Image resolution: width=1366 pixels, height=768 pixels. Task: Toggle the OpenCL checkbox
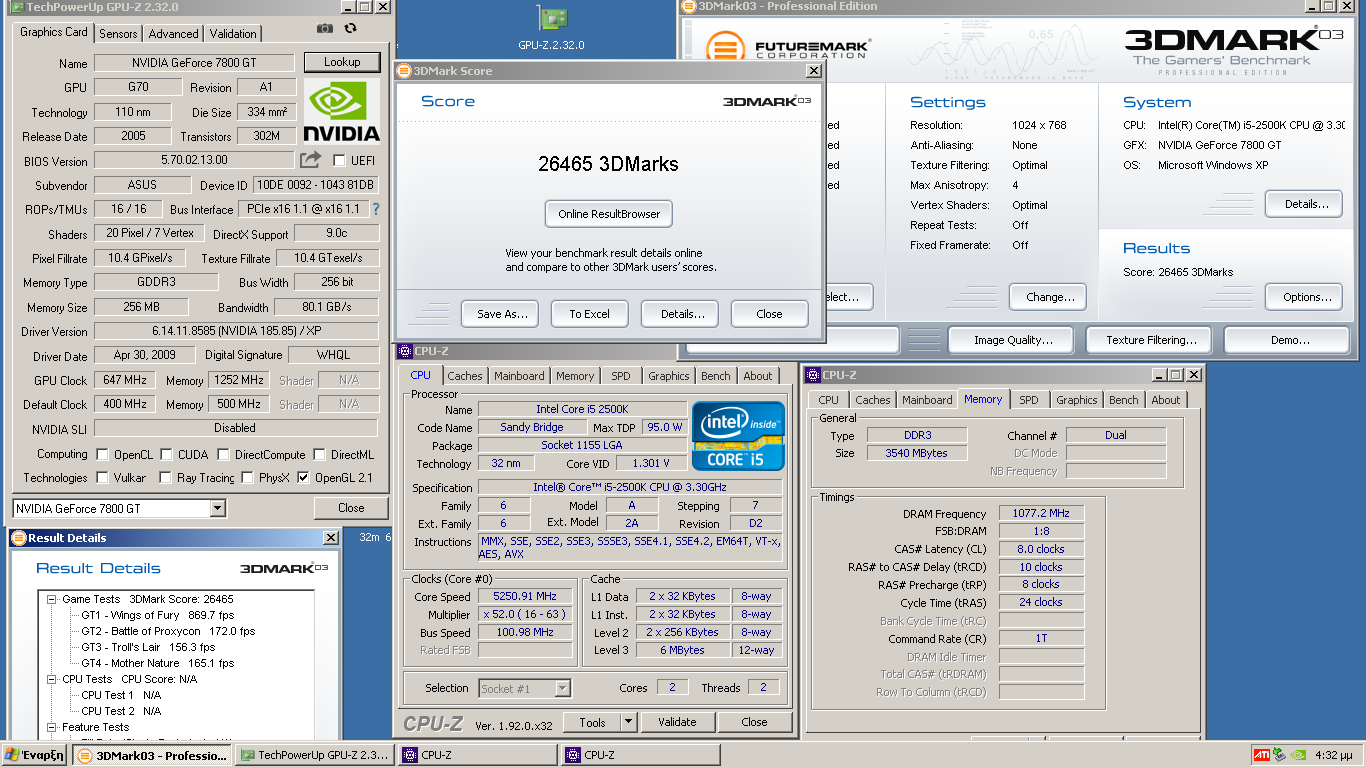[x=102, y=454]
